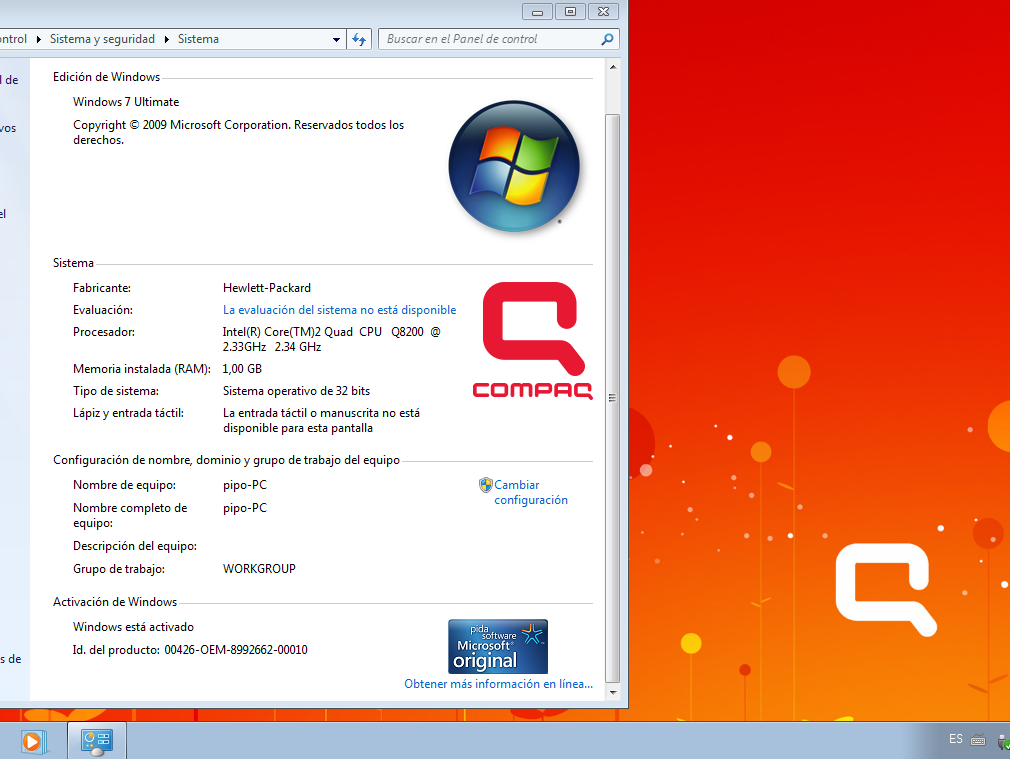Click the Activación de Windows section heading
This screenshot has height=759, width=1010.
click(x=115, y=602)
